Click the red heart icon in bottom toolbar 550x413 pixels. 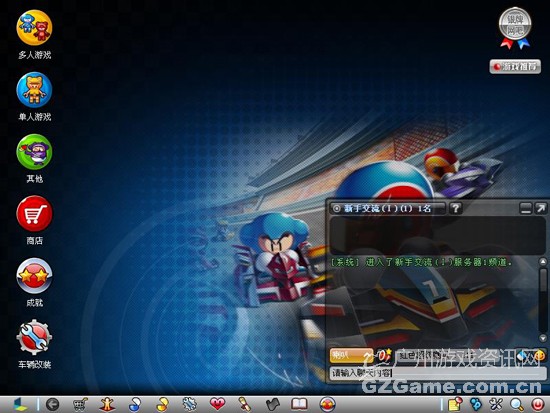[x=217, y=404]
